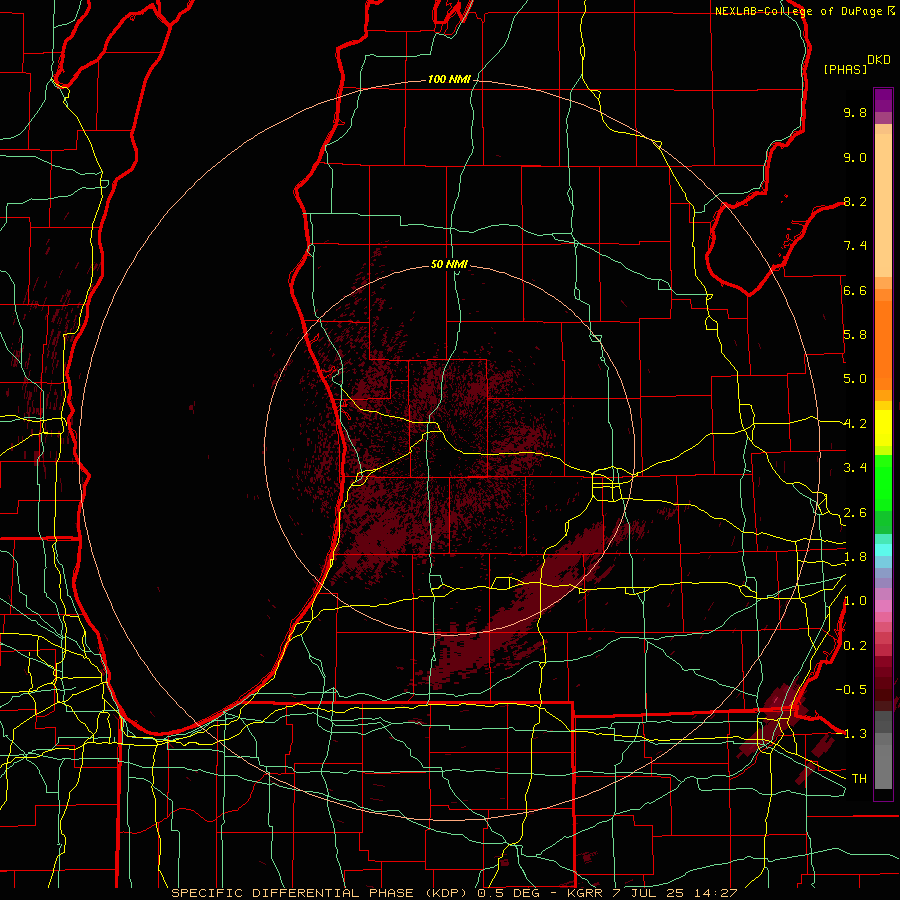Click the 1.8 value on the color scale
The image size is (900, 900).
[855, 557]
